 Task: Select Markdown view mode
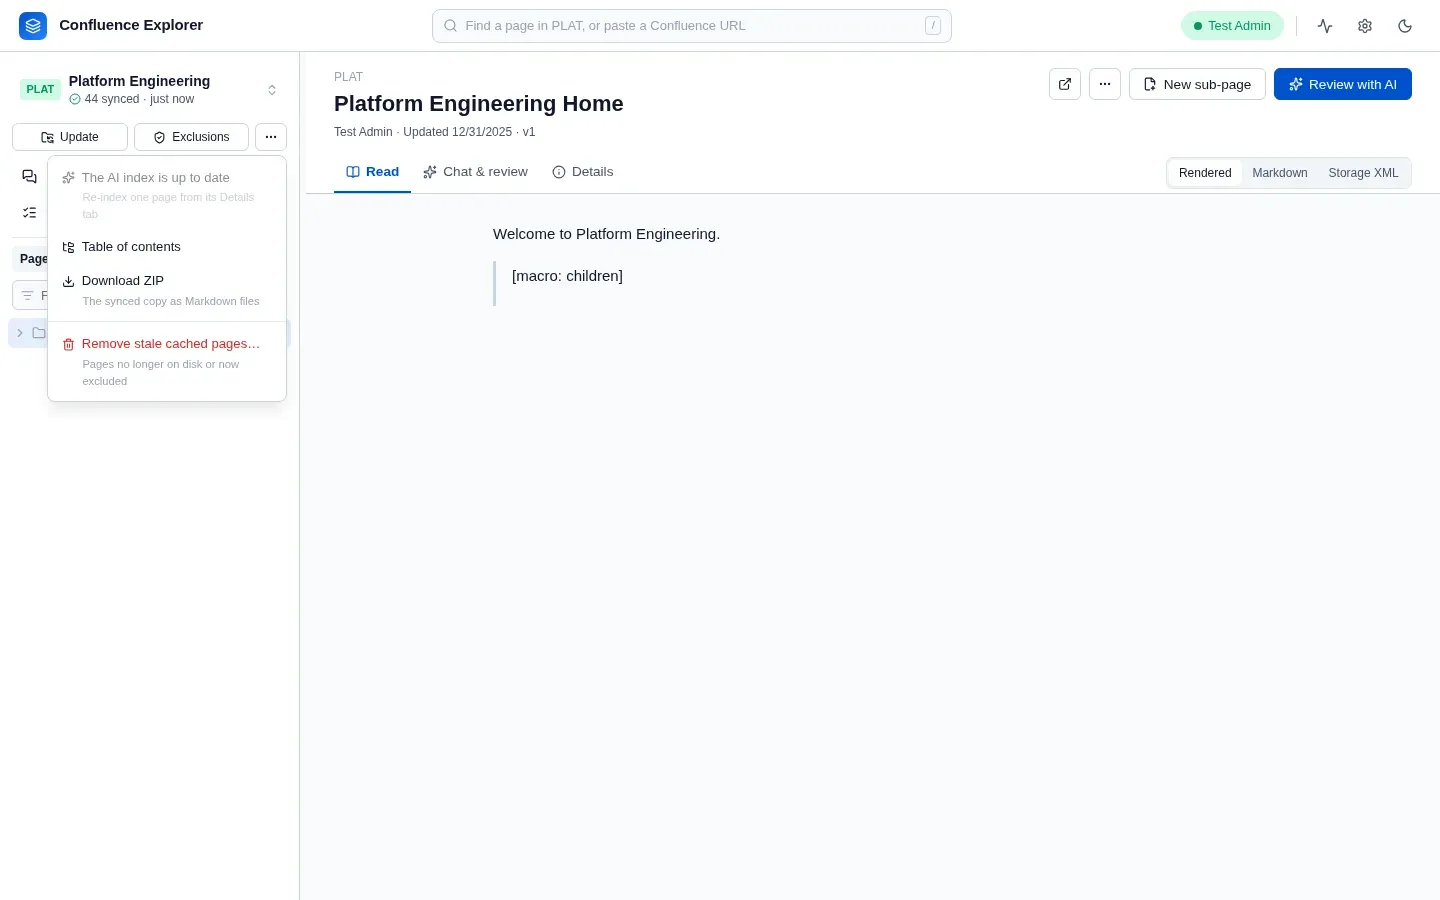pos(1280,173)
